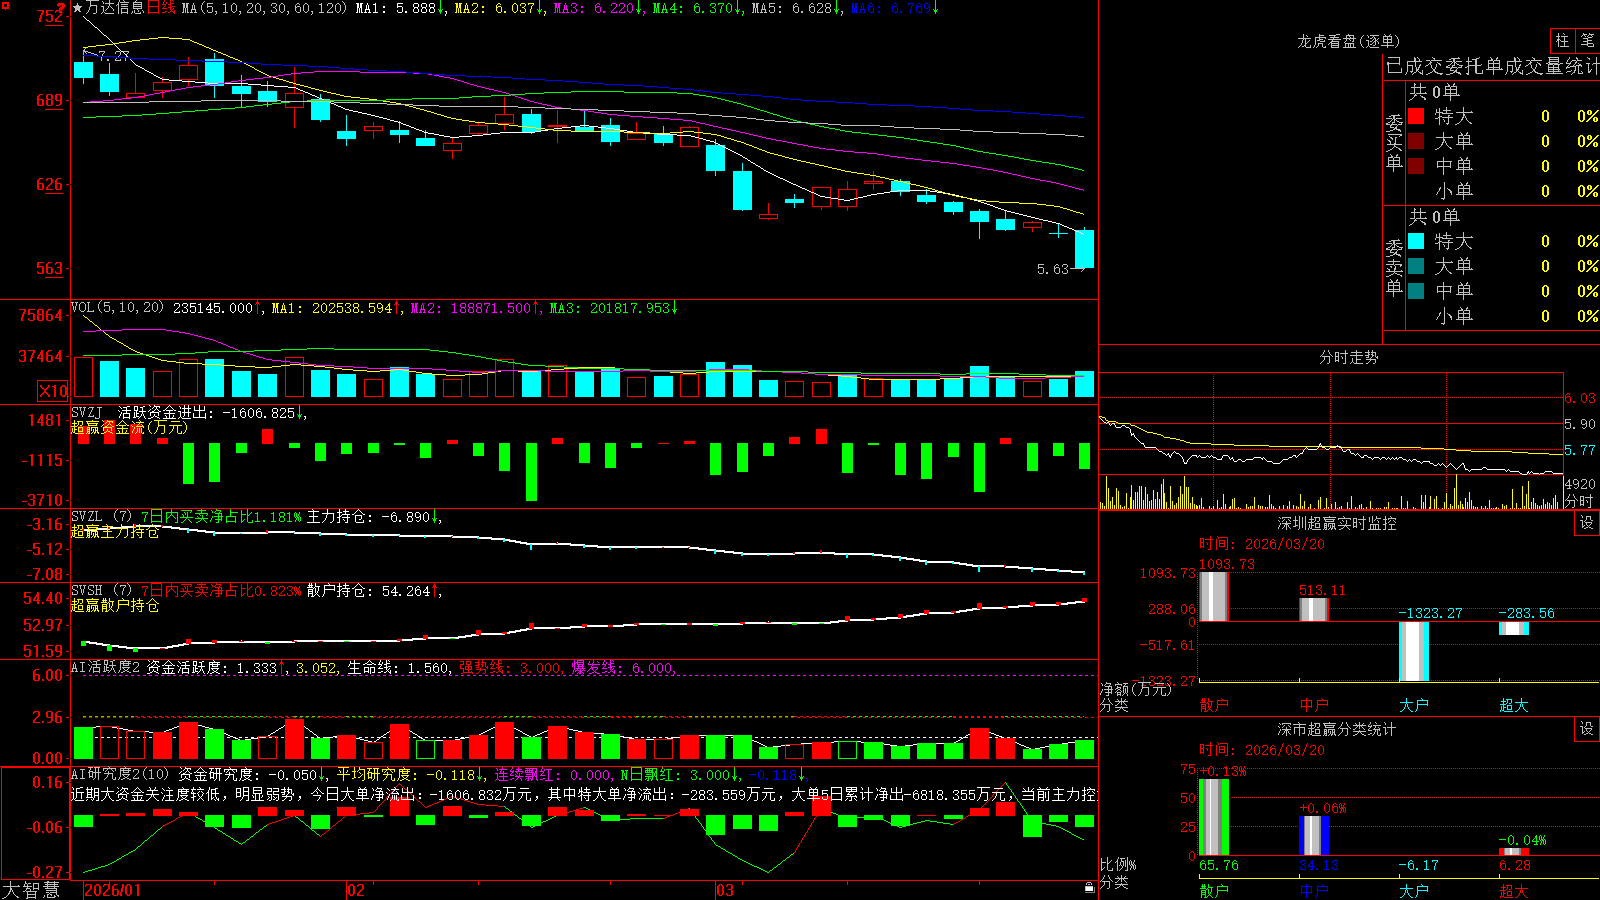1600x900 pixels.
Task: Open 设 settings for 深市超赢分类统计
Action: (x=1587, y=729)
